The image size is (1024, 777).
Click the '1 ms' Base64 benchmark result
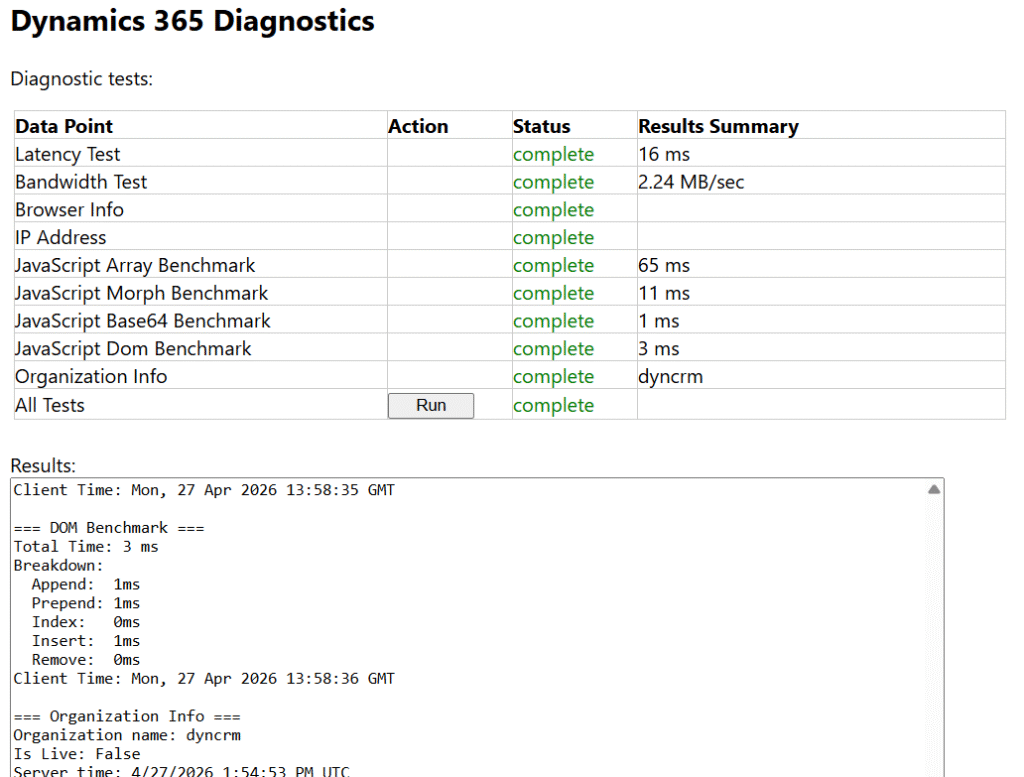pos(659,321)
